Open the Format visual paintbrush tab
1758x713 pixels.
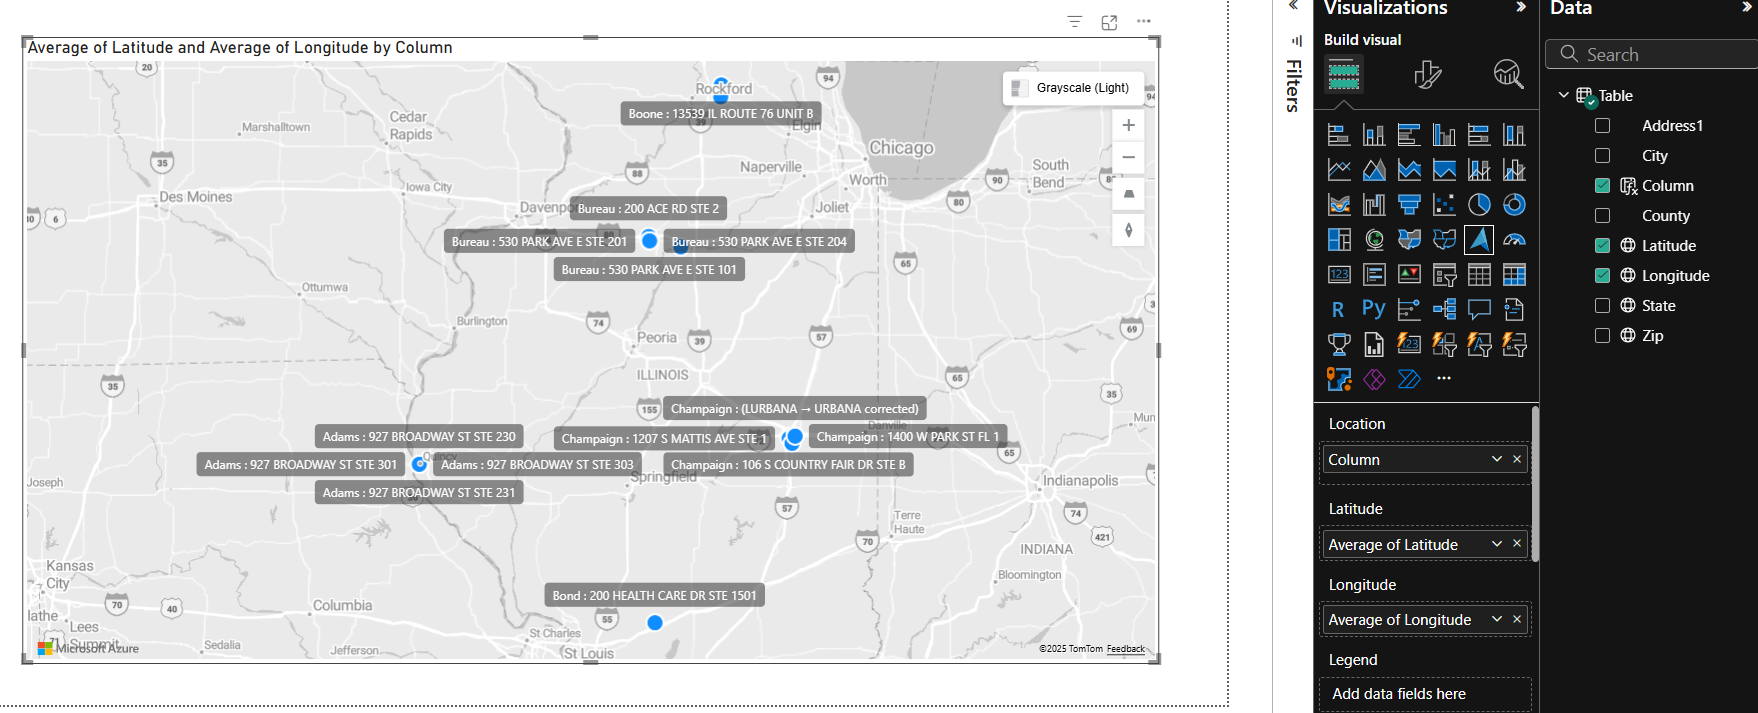[1428, 74]
